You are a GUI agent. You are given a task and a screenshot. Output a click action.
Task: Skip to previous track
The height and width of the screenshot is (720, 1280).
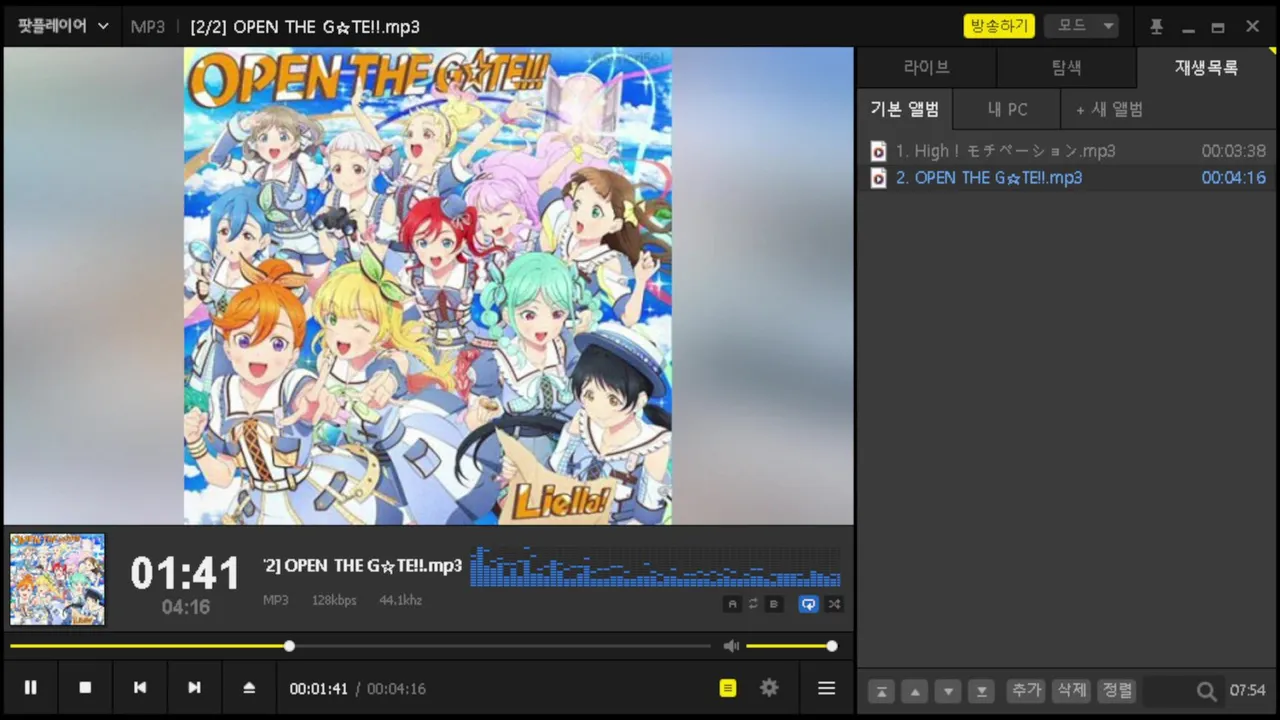click(140, 688)
